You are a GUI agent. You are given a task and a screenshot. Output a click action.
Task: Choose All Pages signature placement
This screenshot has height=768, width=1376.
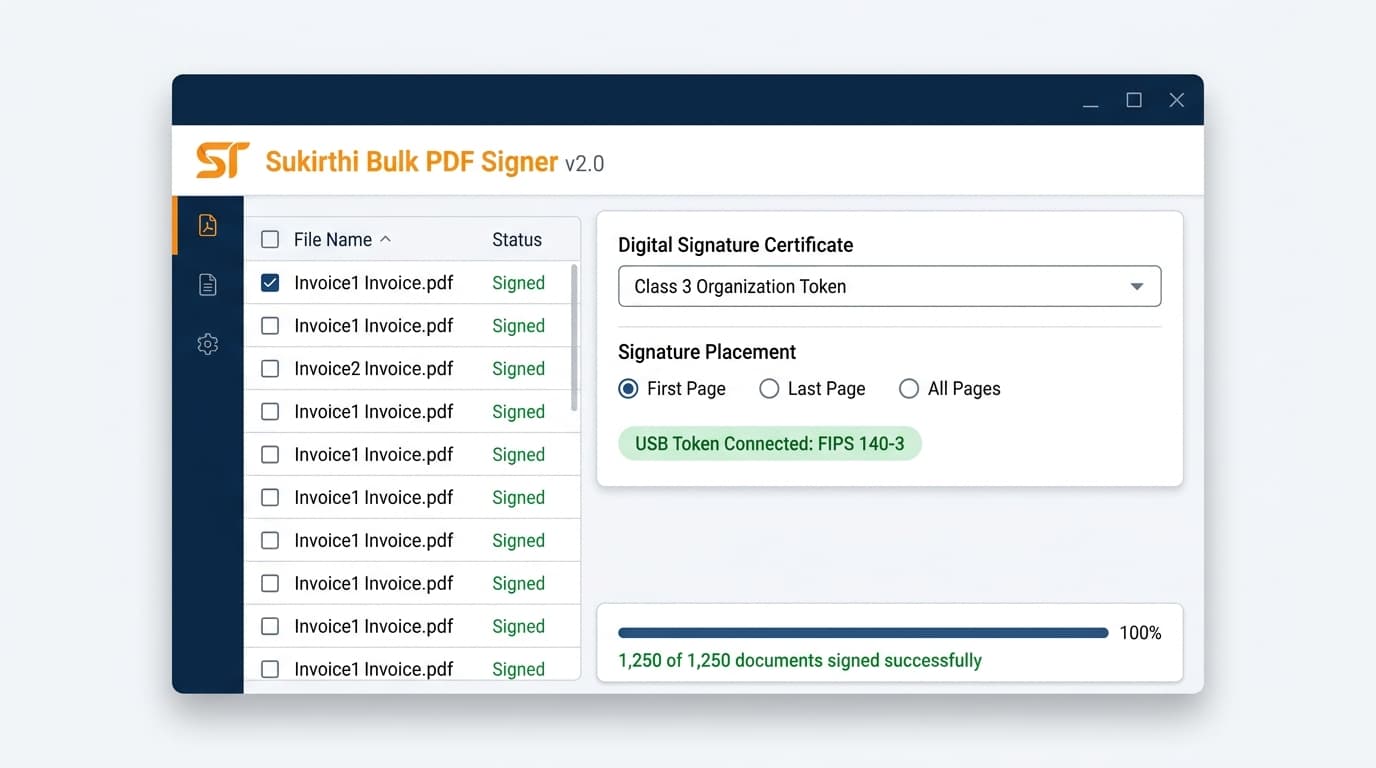909,389
